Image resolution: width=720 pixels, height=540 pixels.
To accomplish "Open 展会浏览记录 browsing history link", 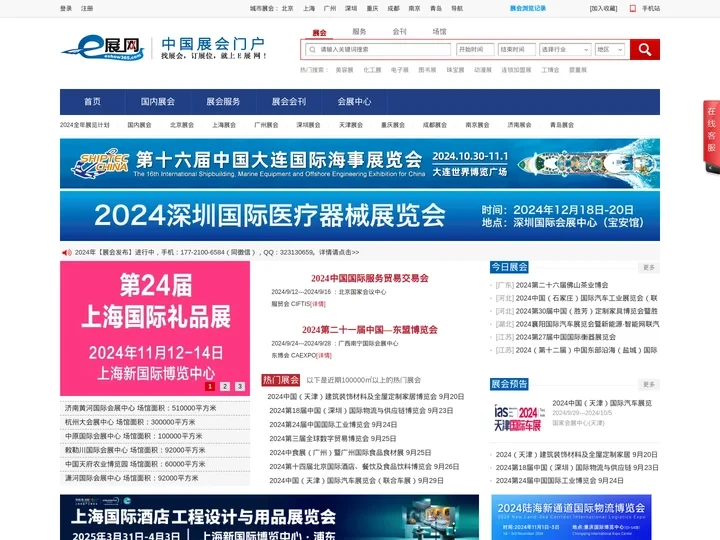I will point(528,8).
